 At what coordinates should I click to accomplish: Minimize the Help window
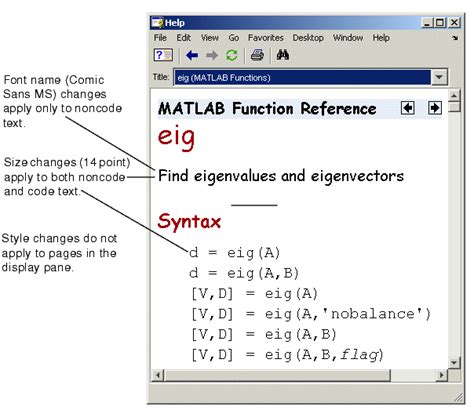427,23
